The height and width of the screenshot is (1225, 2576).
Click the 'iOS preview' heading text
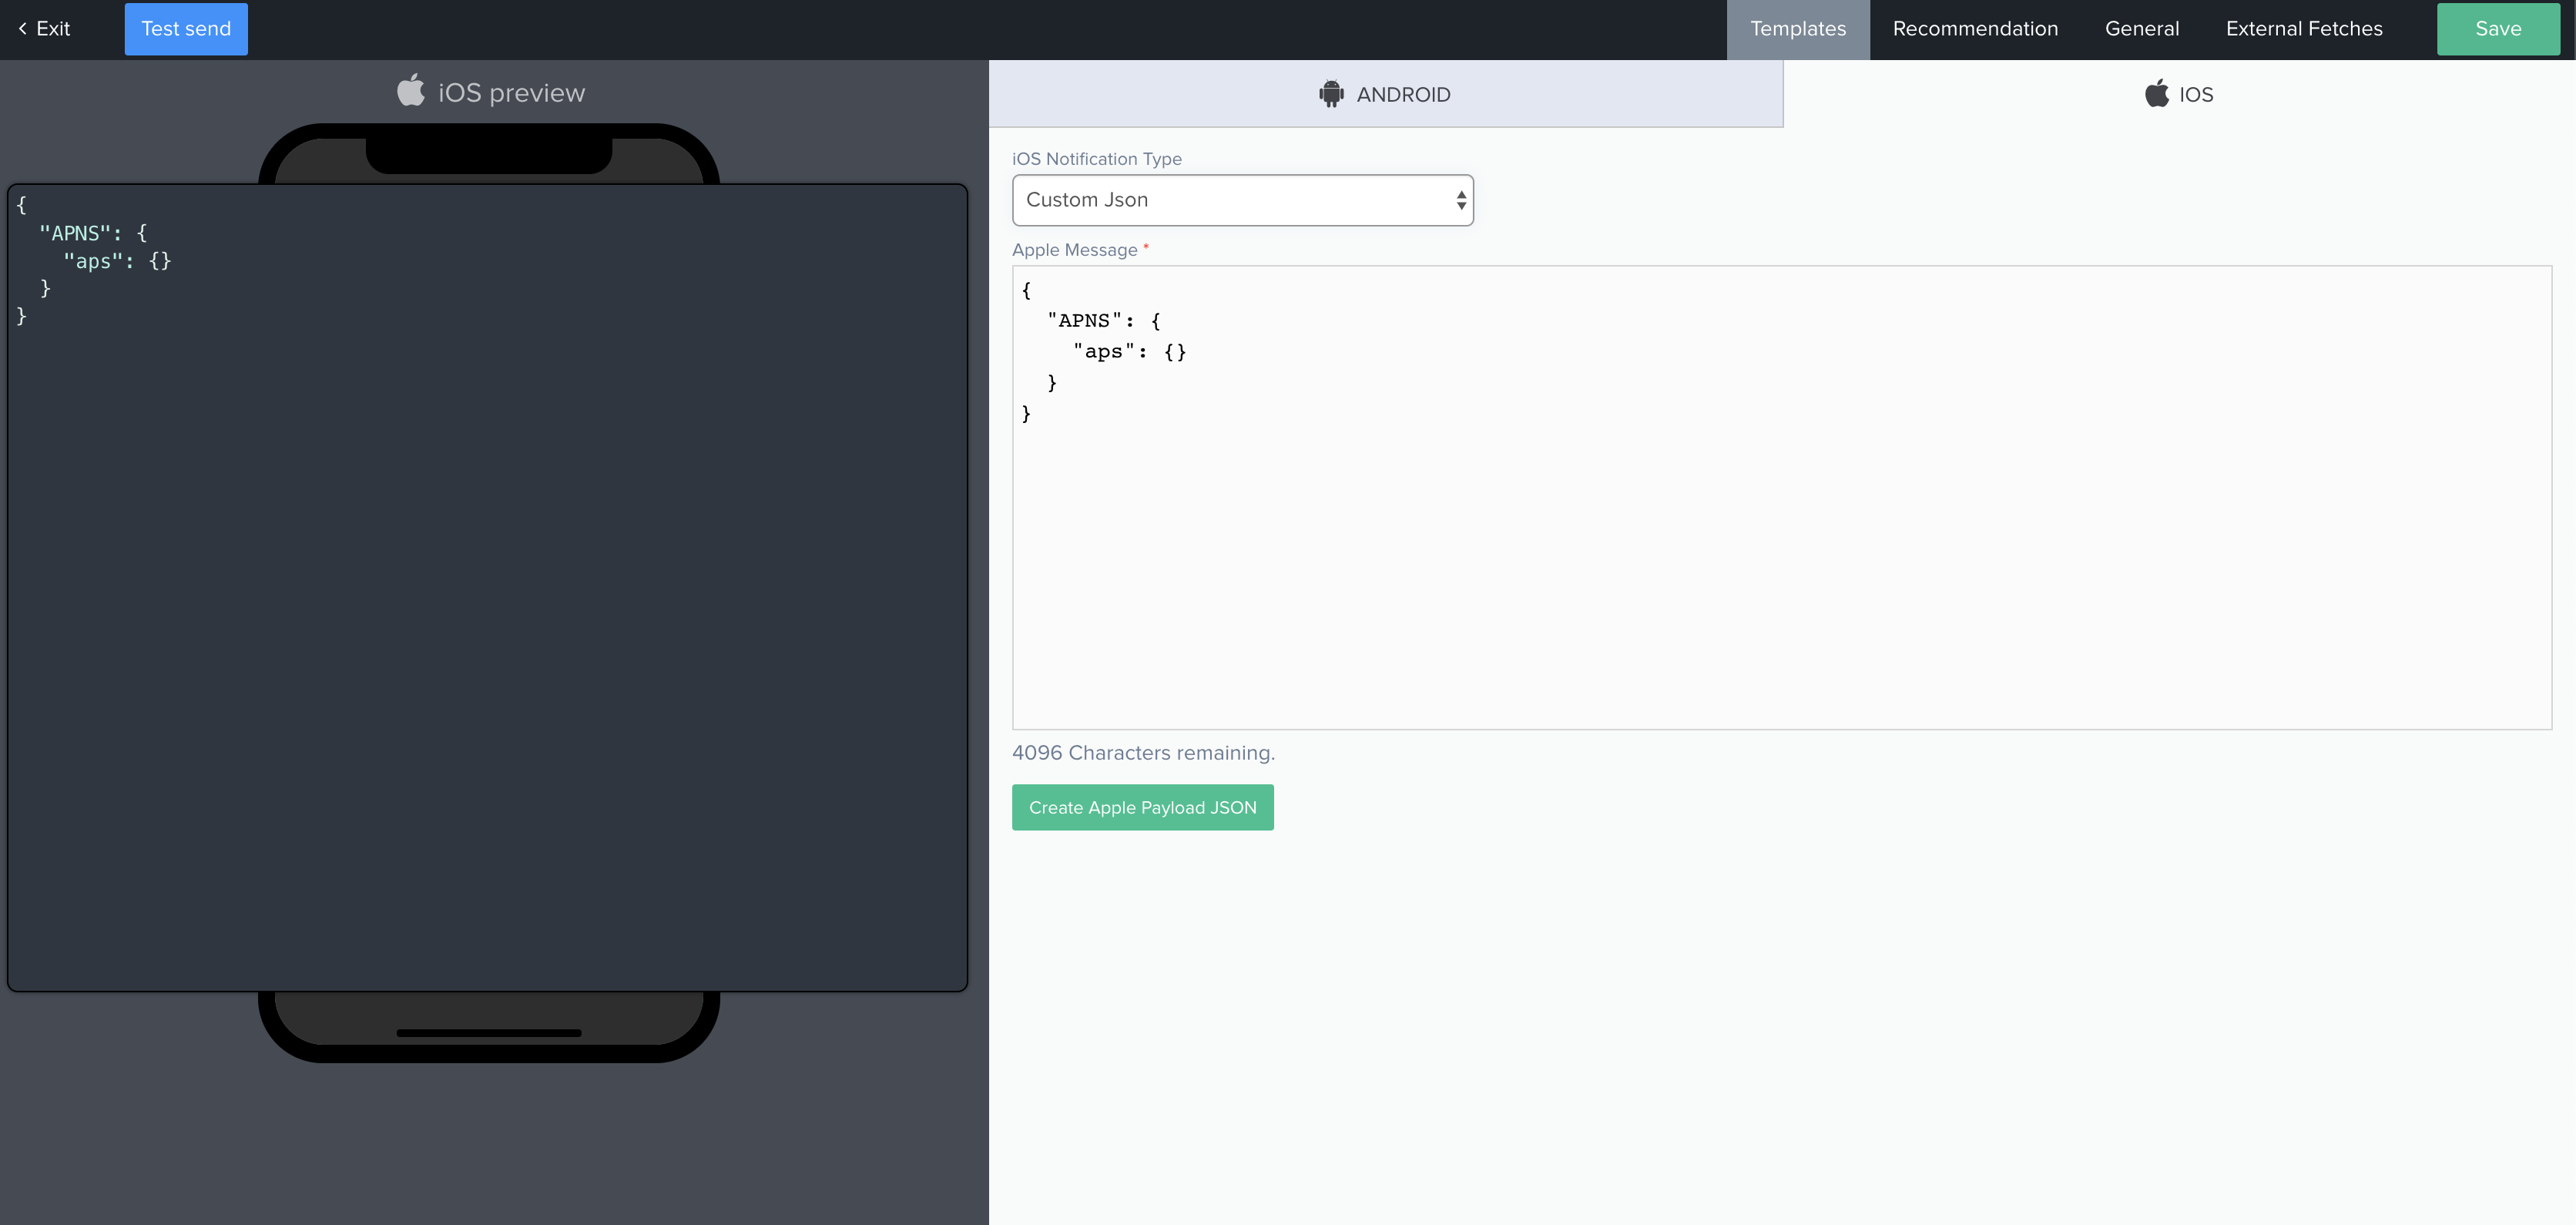(x=511, y=93)
